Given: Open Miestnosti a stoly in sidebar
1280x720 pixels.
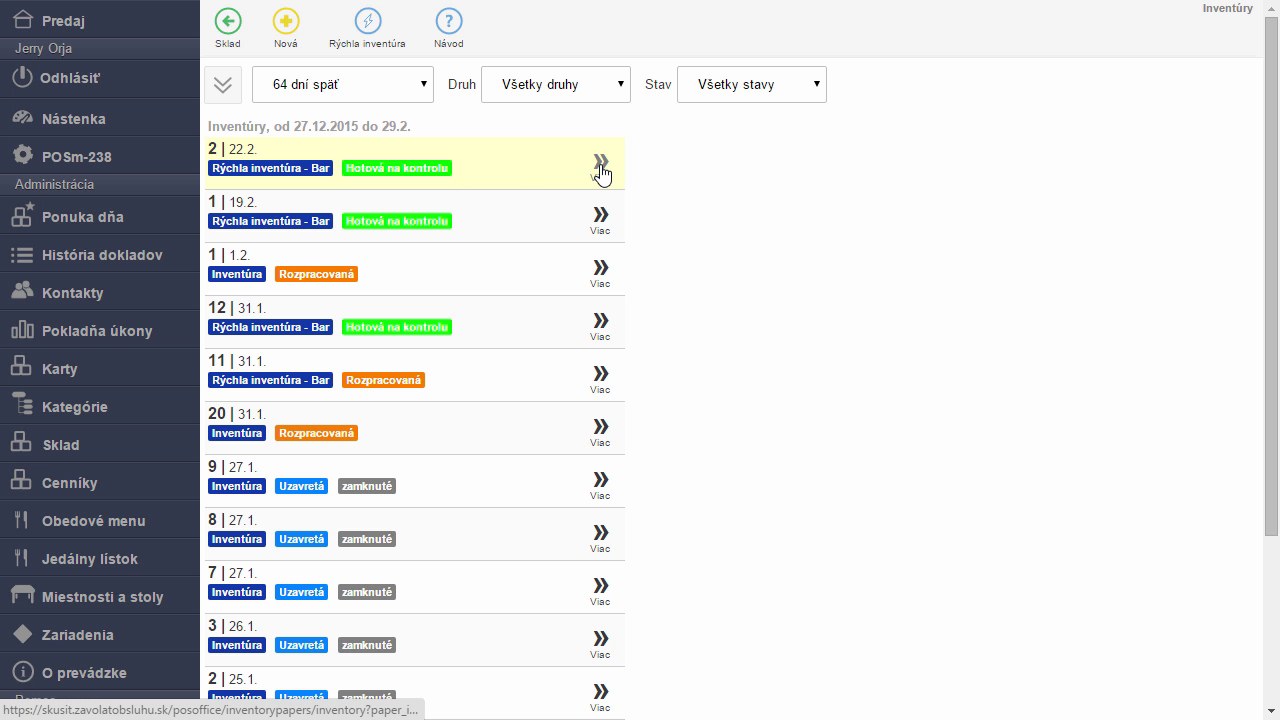Looking at the screenshot, I should 100,596.
